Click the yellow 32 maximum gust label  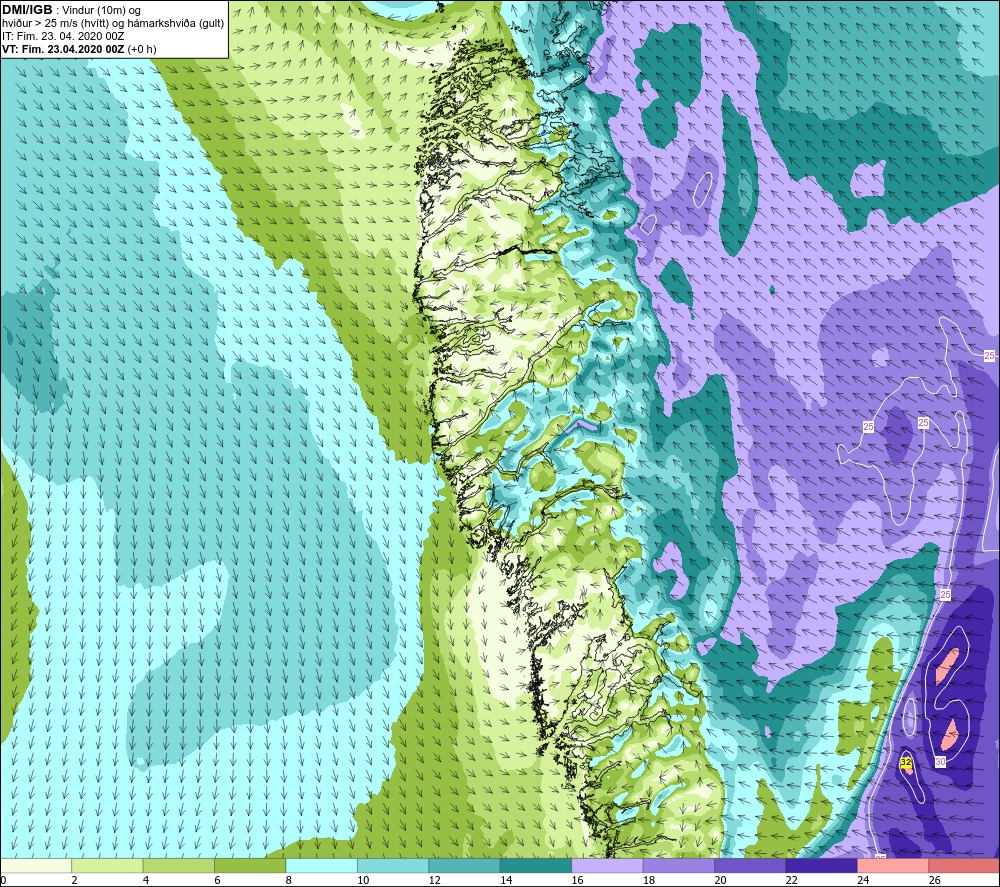(906, 762)
